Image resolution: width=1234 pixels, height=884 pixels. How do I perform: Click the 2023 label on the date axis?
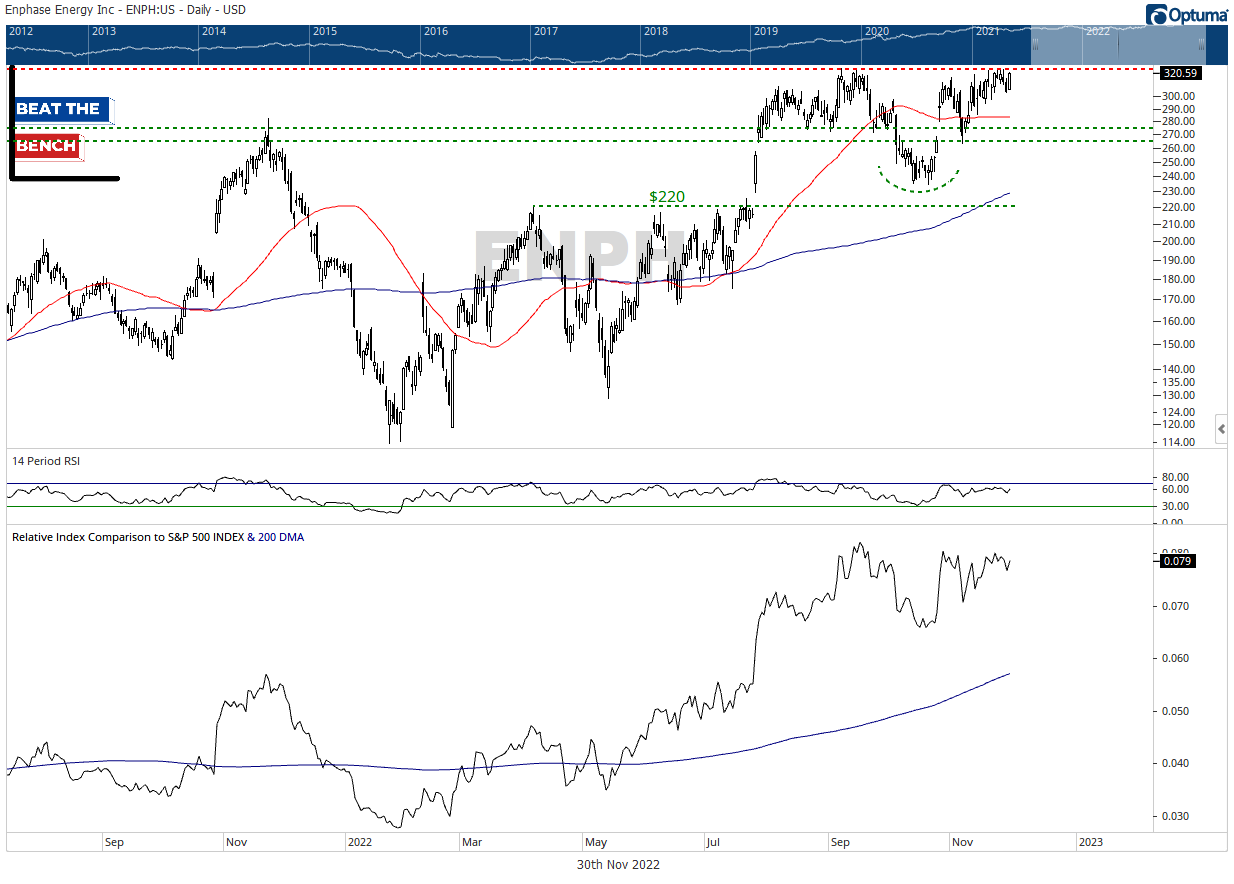[x=1091, y=842]
